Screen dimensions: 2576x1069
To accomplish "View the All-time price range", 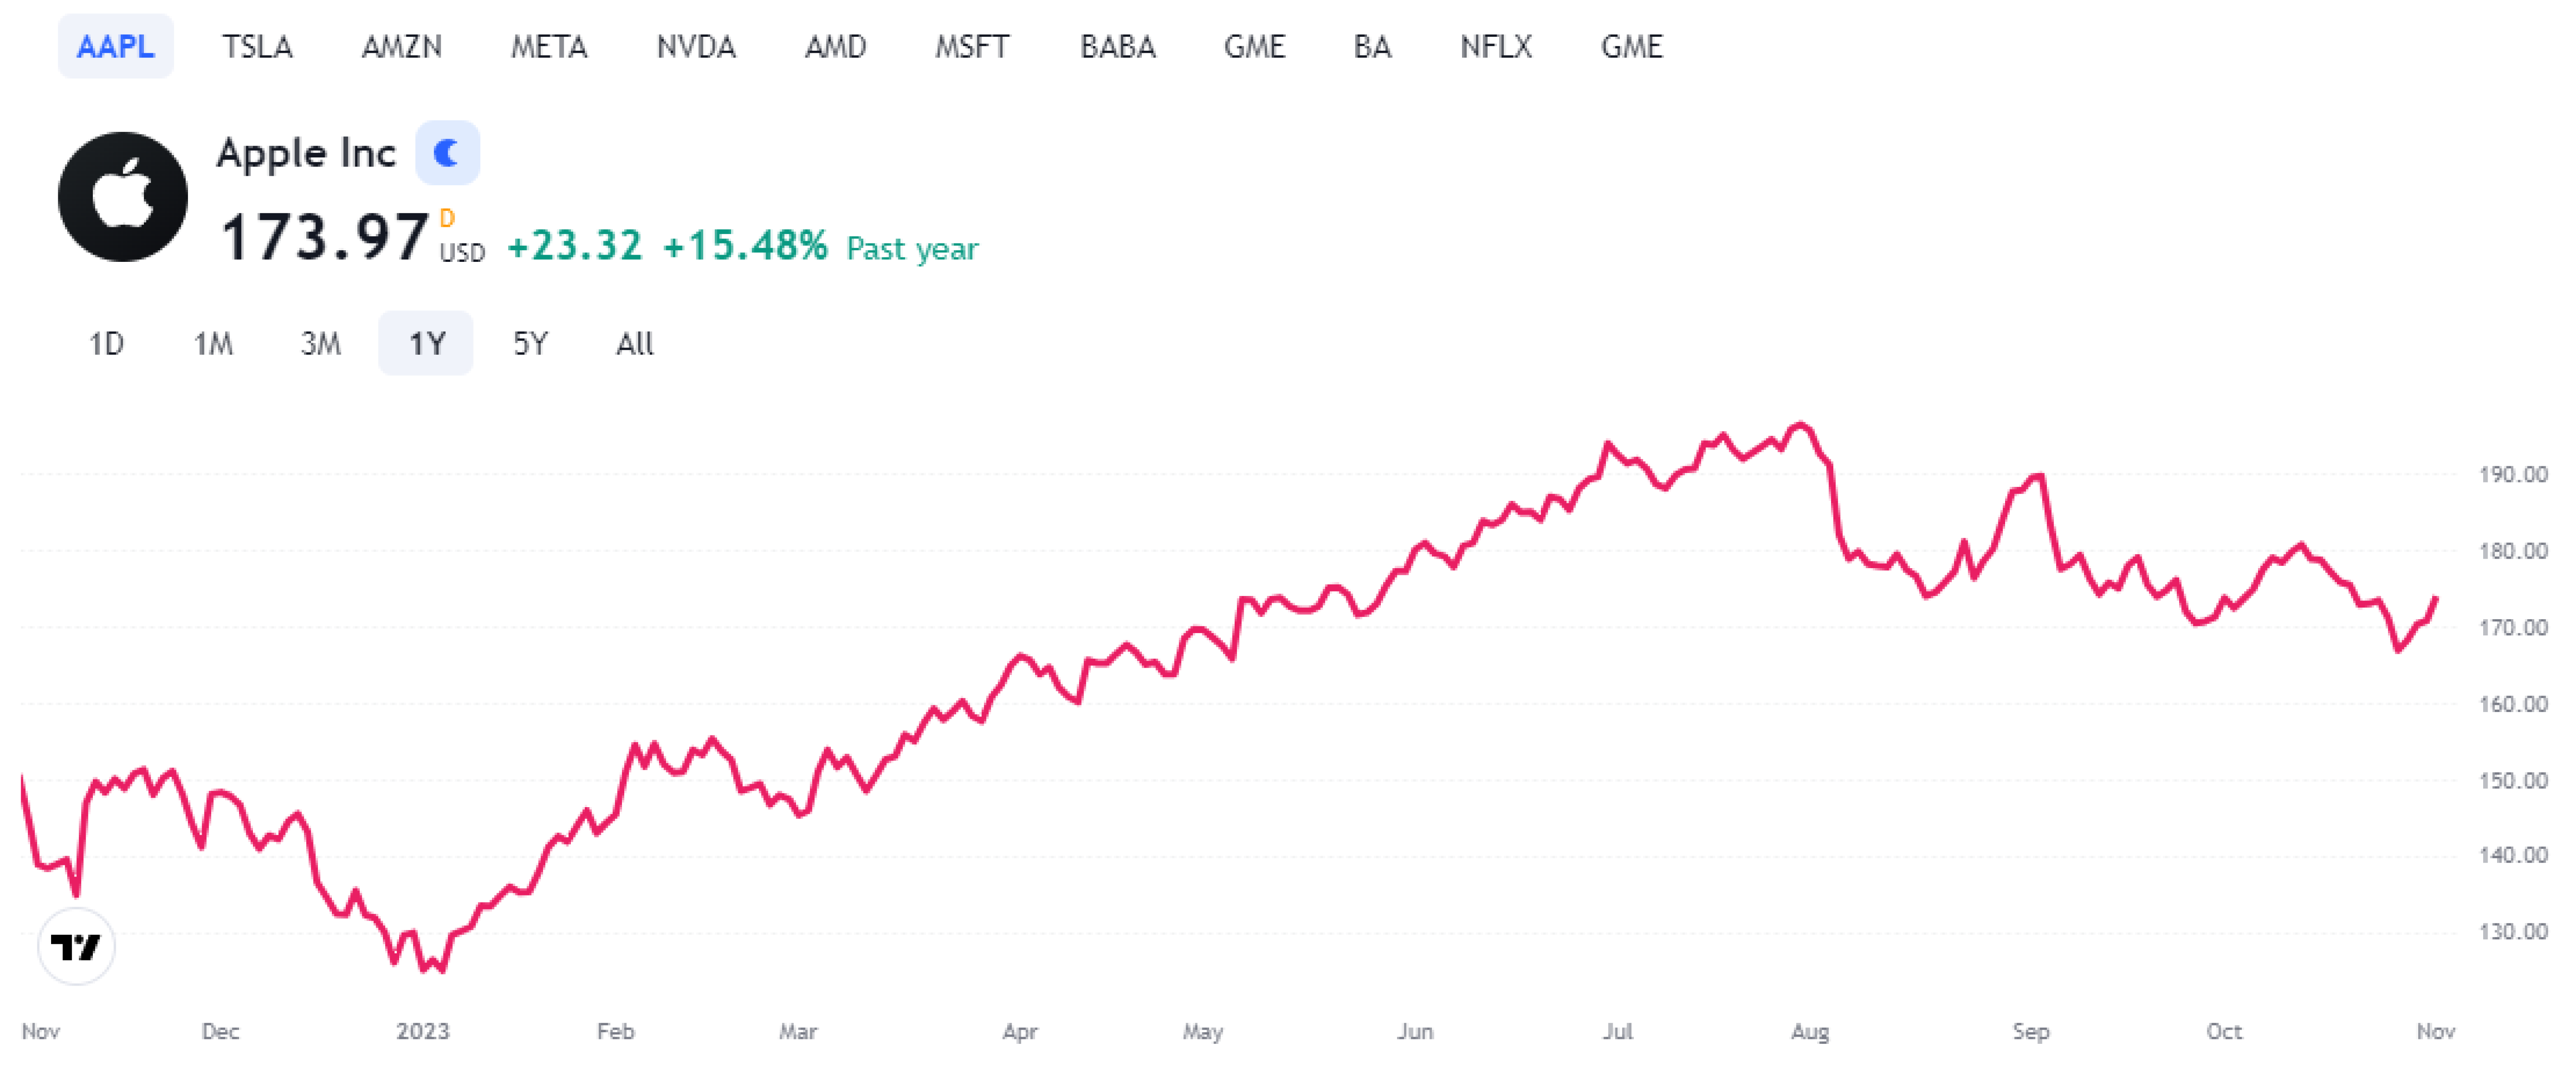I will click(x=635, y=343).
